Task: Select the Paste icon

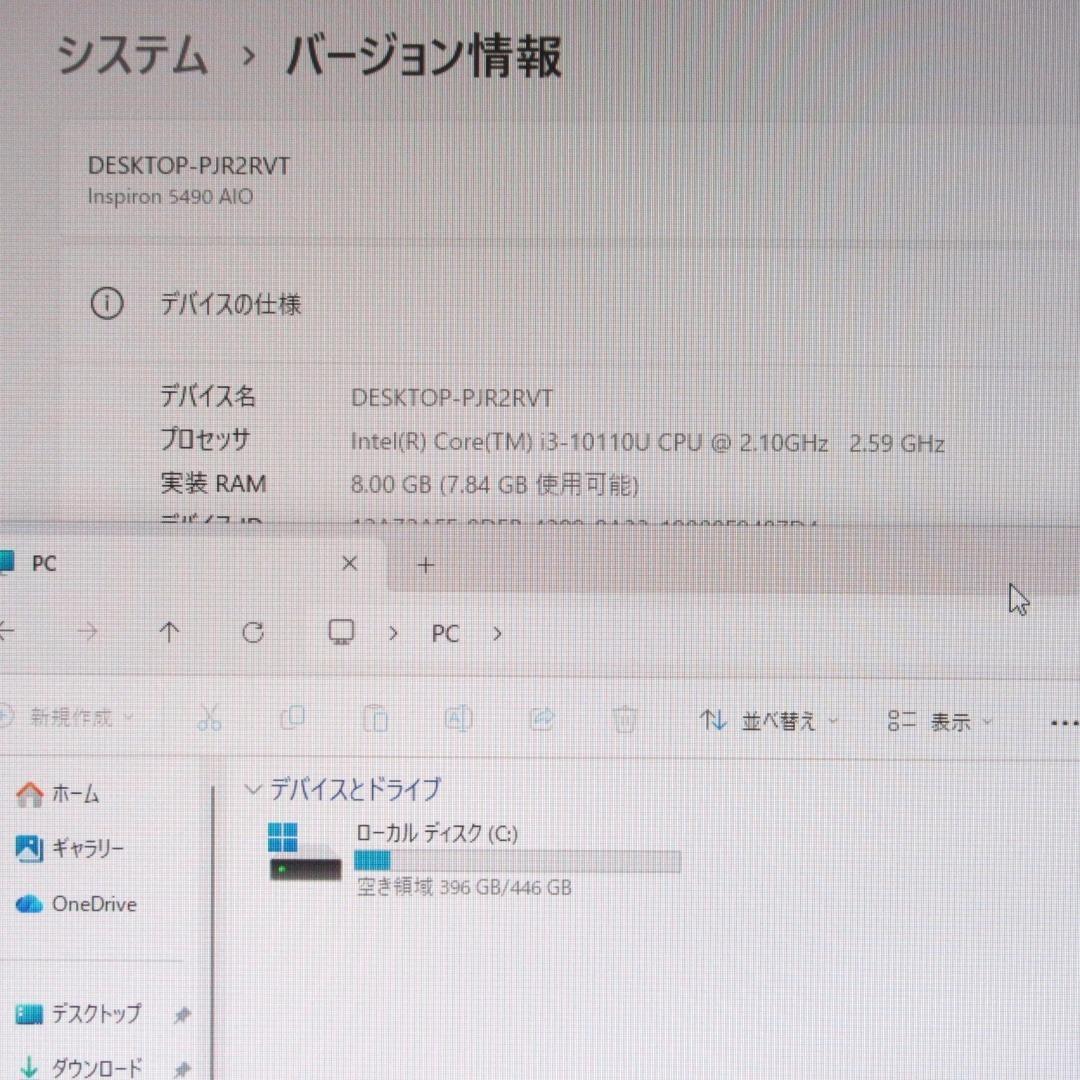Action: (x=376, y=718)
